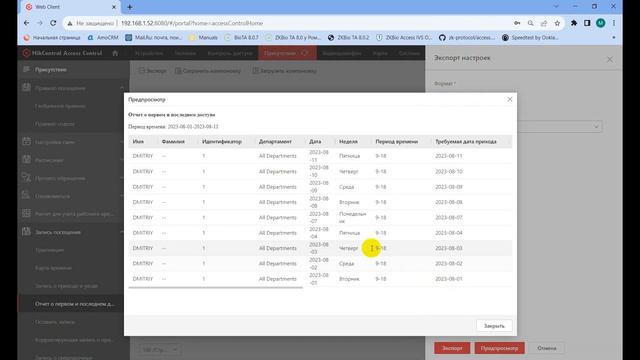Select Карта времени in sidebar
Image resolution: width=640 pixels, height=360 pixels.
53,268
